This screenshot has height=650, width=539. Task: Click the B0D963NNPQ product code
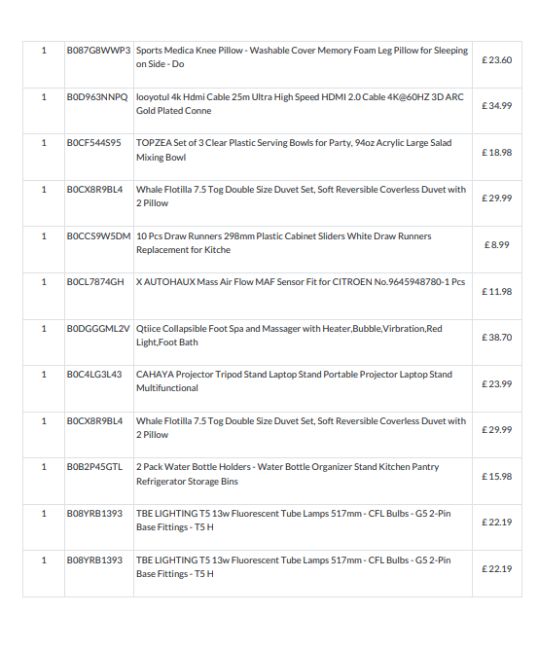click(x=97, y=97)
